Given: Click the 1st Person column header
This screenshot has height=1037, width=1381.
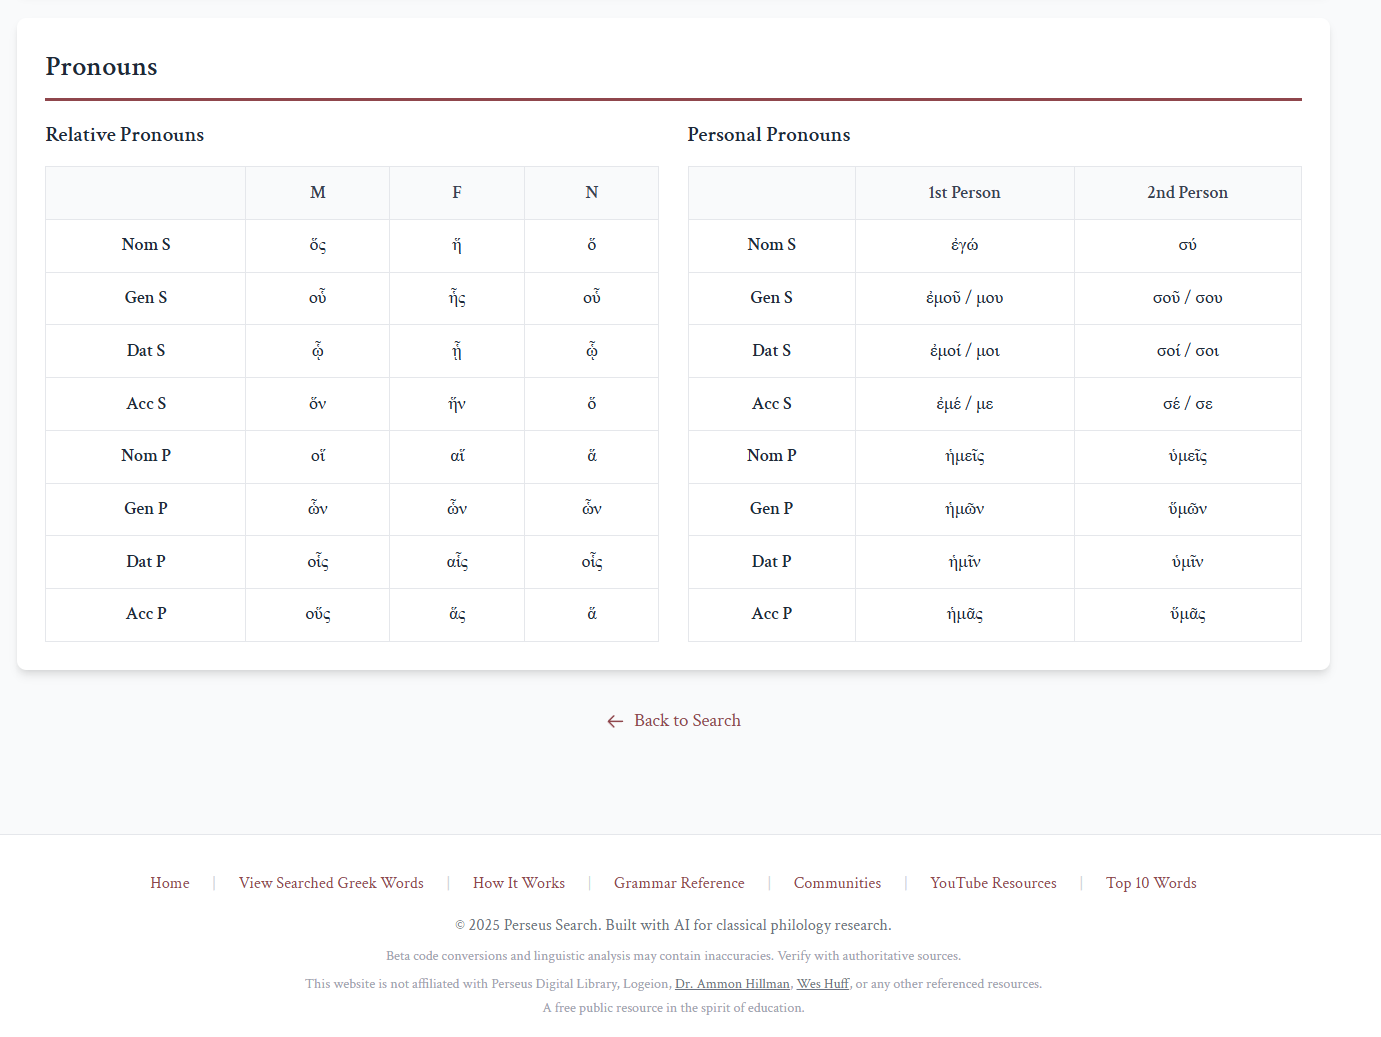Looking at the screenshot, I should click(x=964, y=192).
